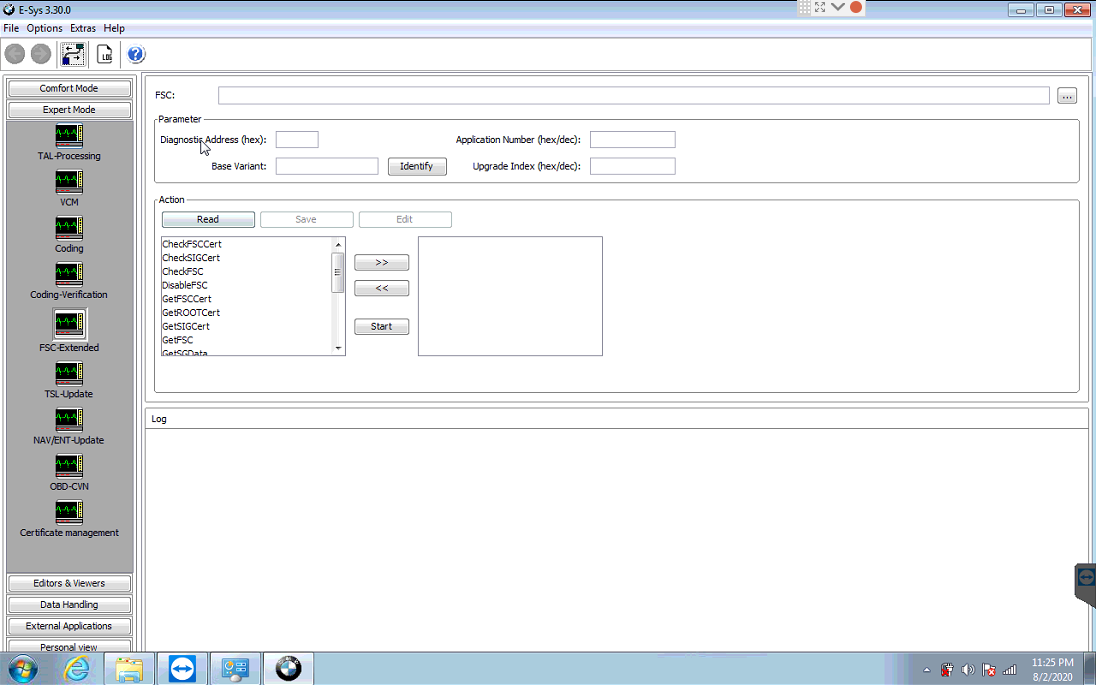Select GetROOTCert in action list

coord(191,312)
